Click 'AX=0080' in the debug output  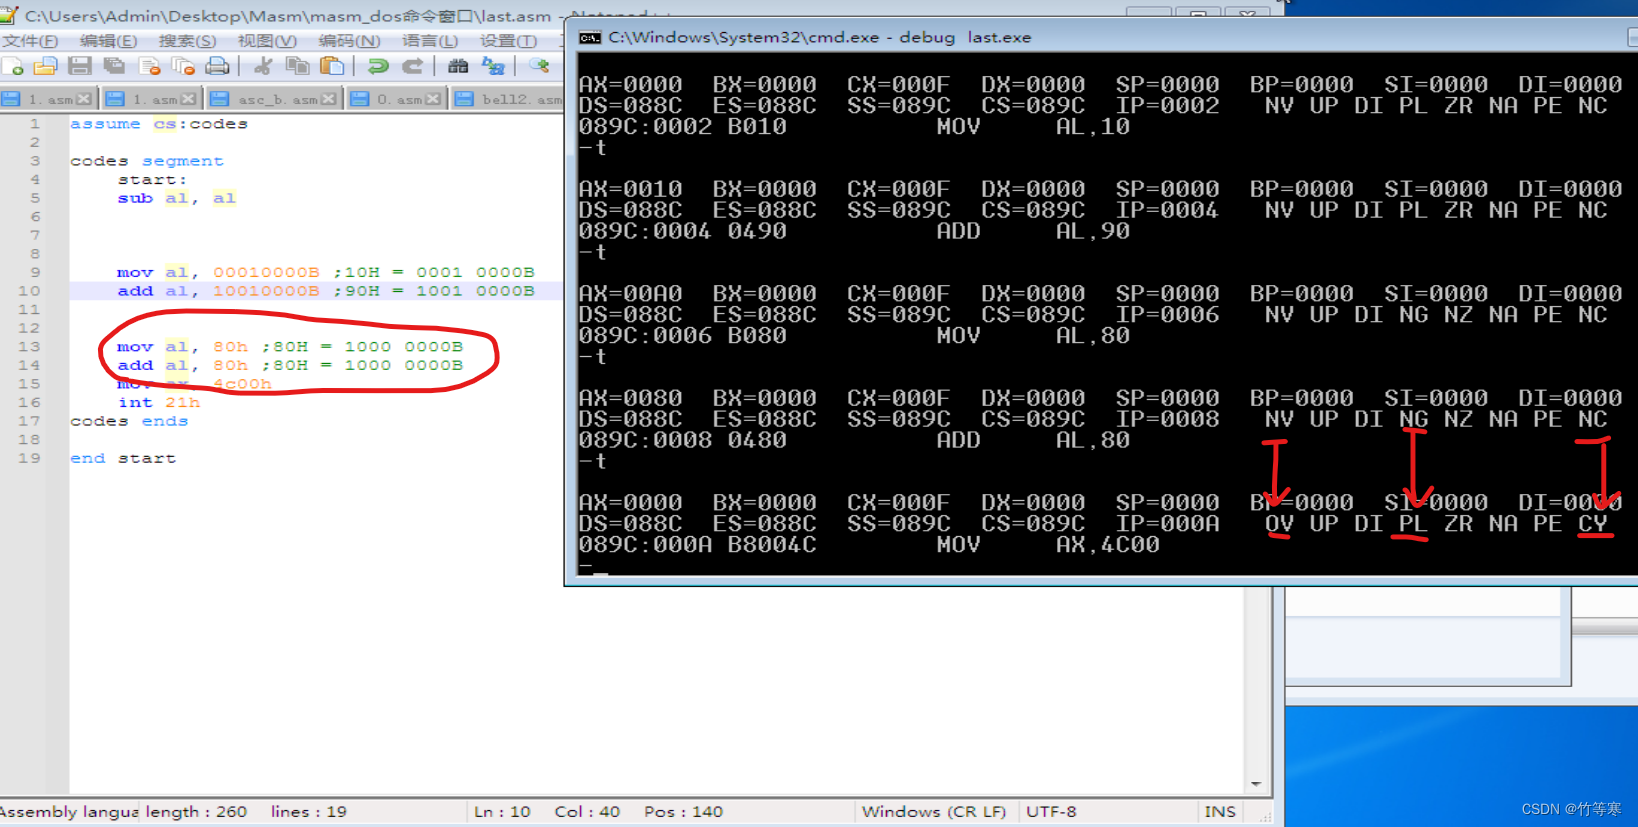(630, 398)
